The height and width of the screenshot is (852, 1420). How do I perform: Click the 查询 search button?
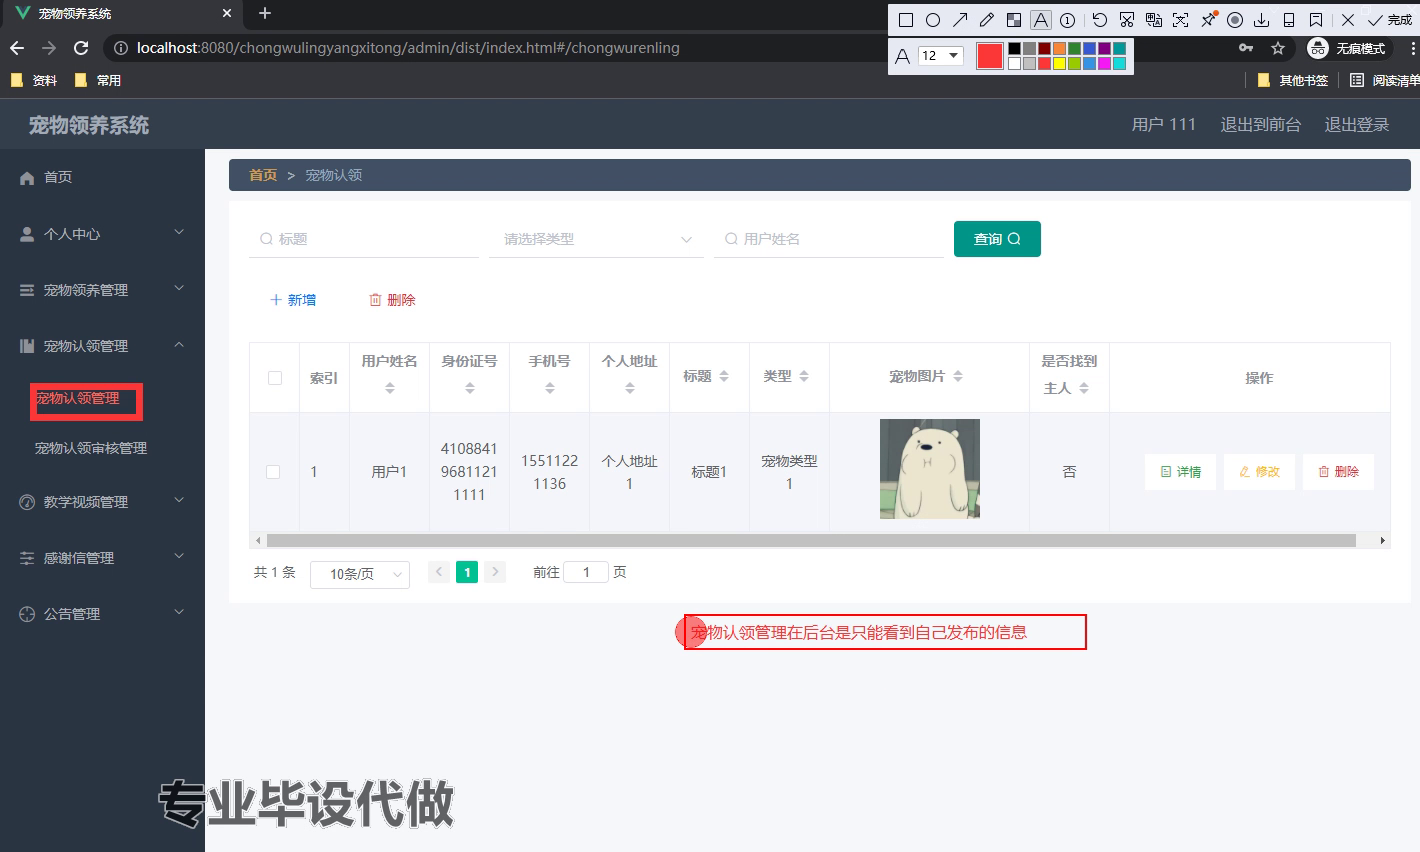coord(997,239)
